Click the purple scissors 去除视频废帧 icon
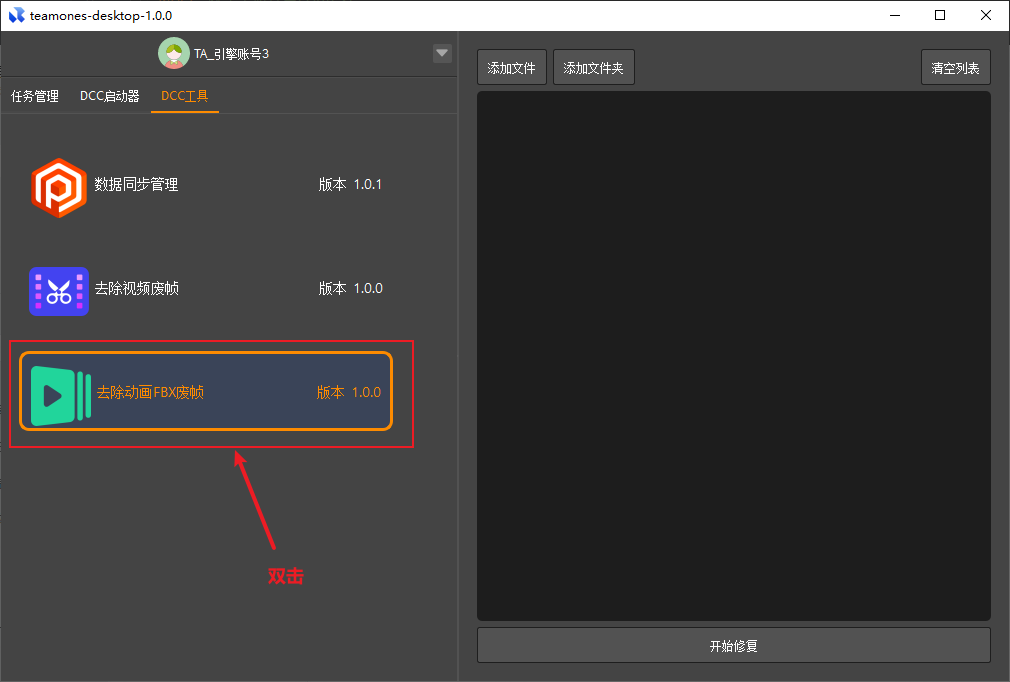Image resolution: width=1010 pixels, height=682 pixels. (59, 291)
